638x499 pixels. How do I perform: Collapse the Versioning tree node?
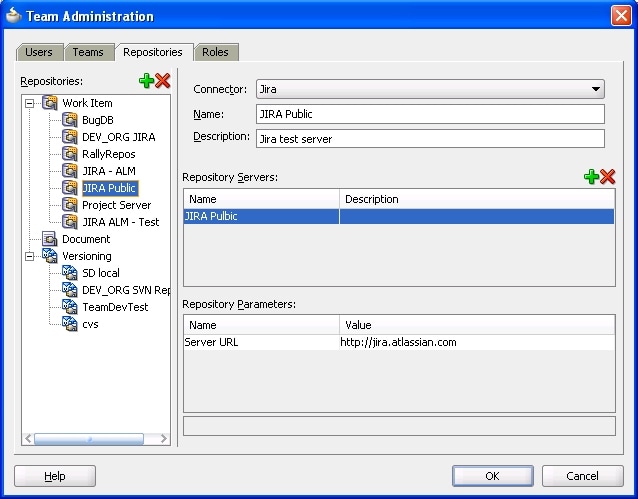[x=29, y=256]
